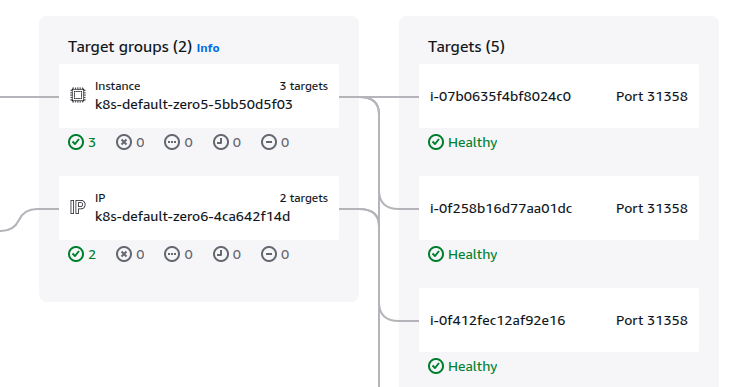
Task: Click the IP target type icon
Action: 78,207
